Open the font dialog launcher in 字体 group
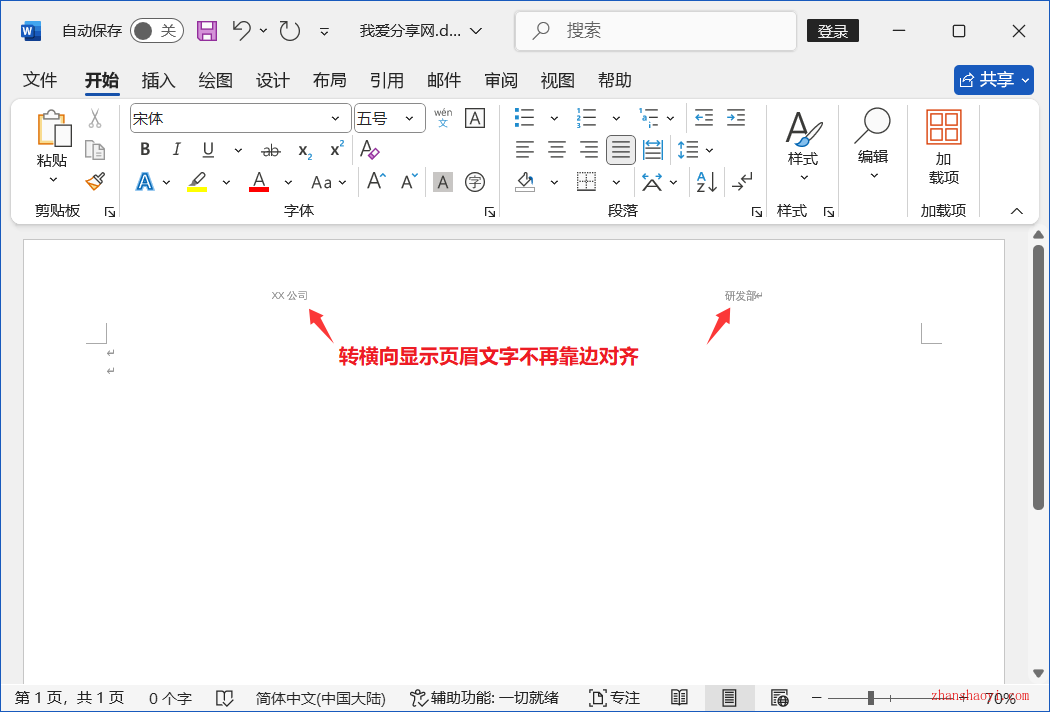The image size is (1050, 712). pyautogui.click(x=490, y=212)
